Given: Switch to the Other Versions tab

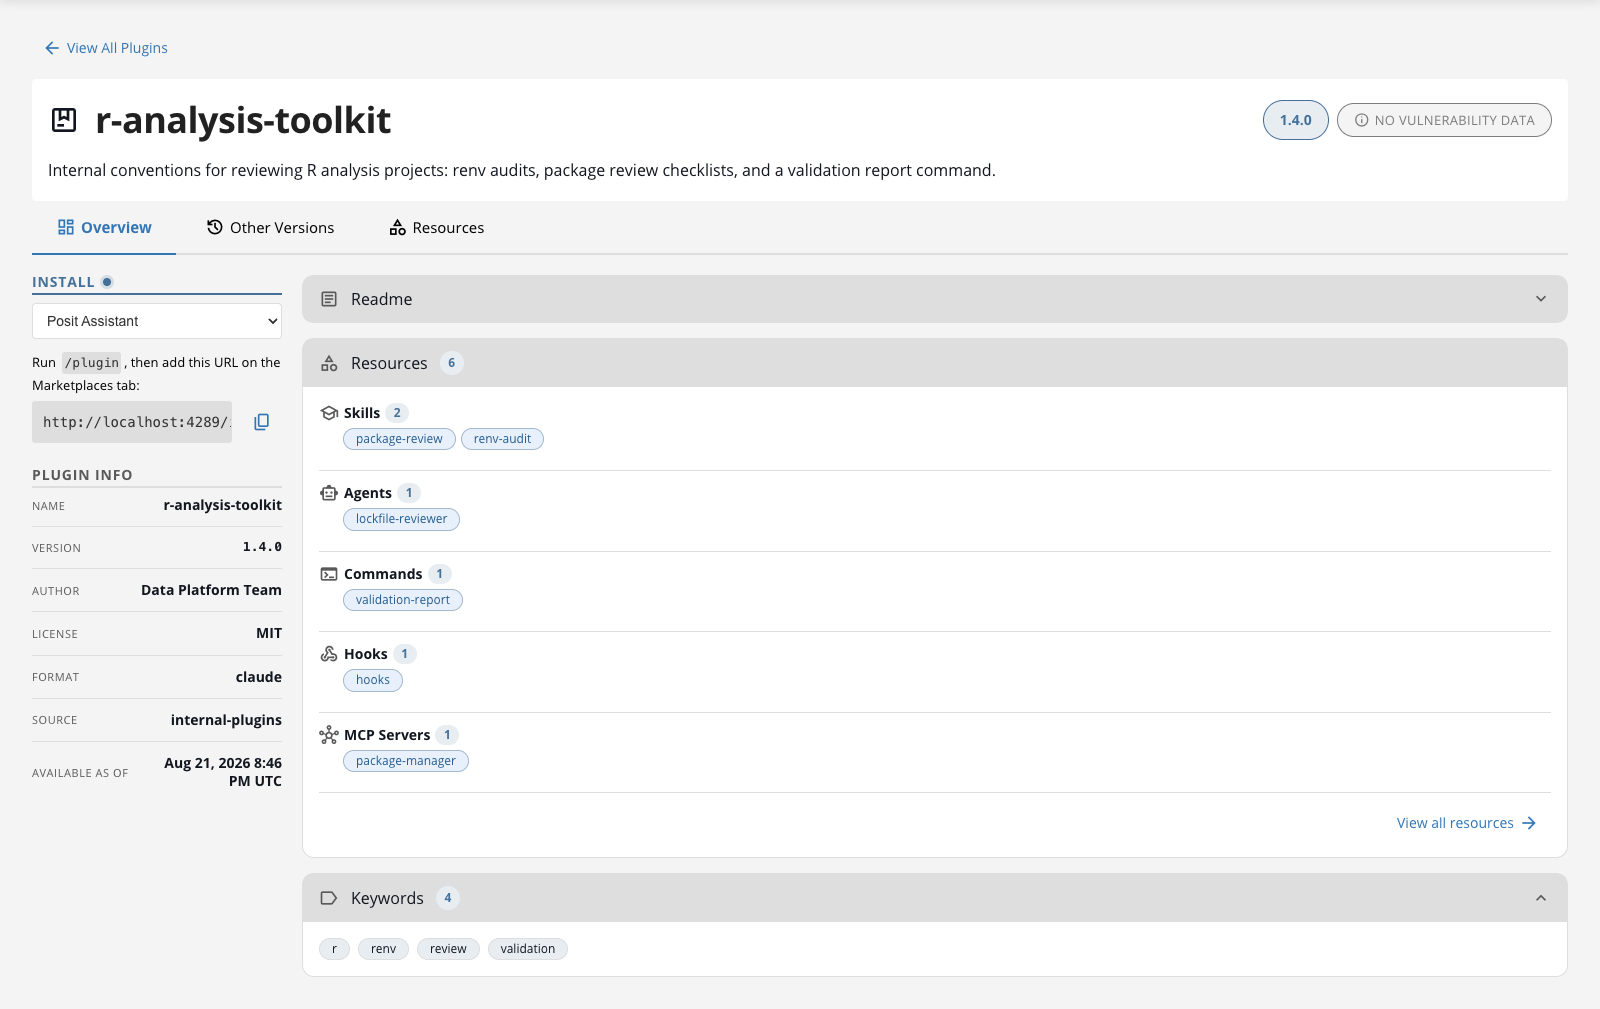Looking at the screenshot, I should click(271, 228).
